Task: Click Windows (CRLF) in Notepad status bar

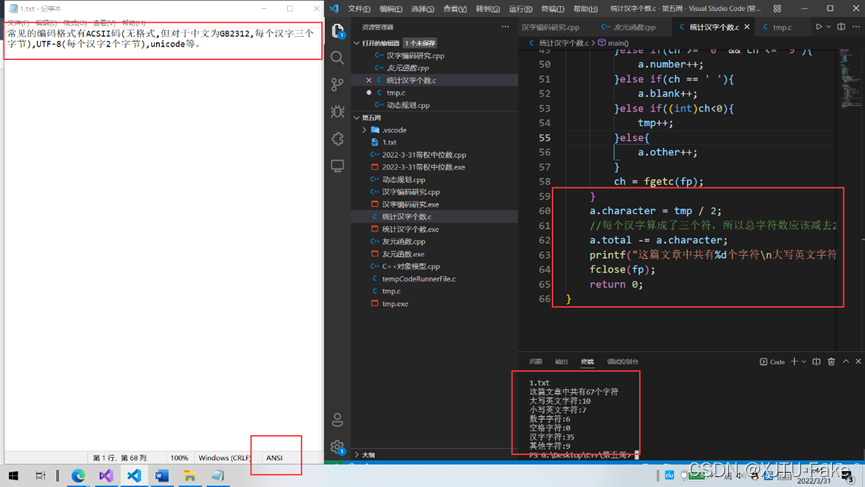Action: 225,458
